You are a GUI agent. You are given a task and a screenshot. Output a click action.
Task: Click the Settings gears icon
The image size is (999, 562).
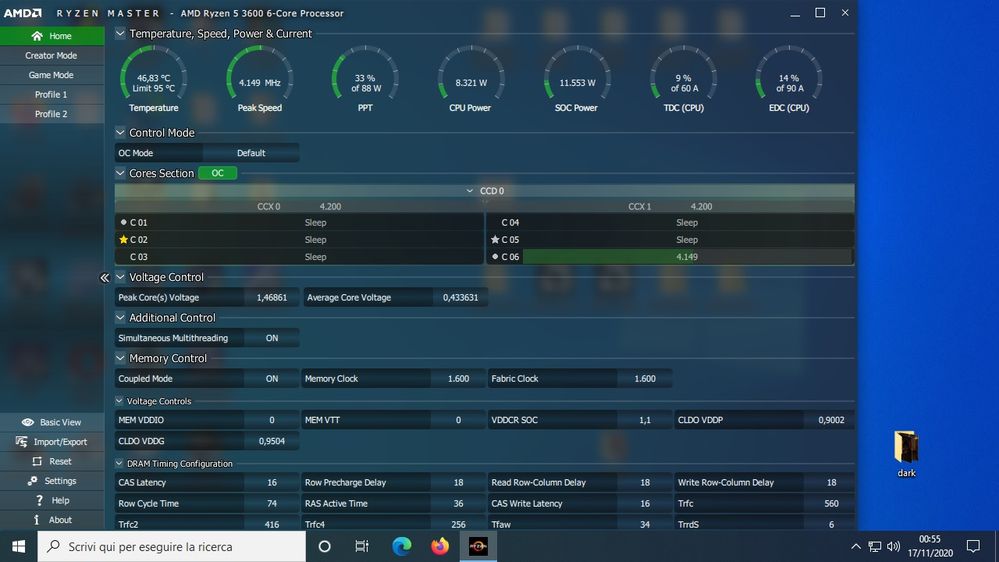tap(32, 480)
